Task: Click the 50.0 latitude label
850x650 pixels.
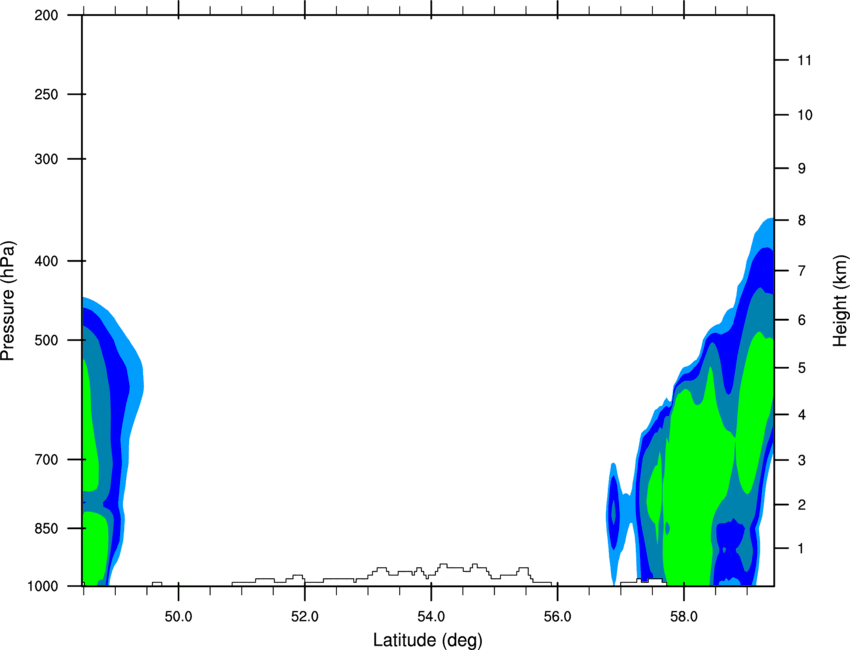Action: [178, 617]
